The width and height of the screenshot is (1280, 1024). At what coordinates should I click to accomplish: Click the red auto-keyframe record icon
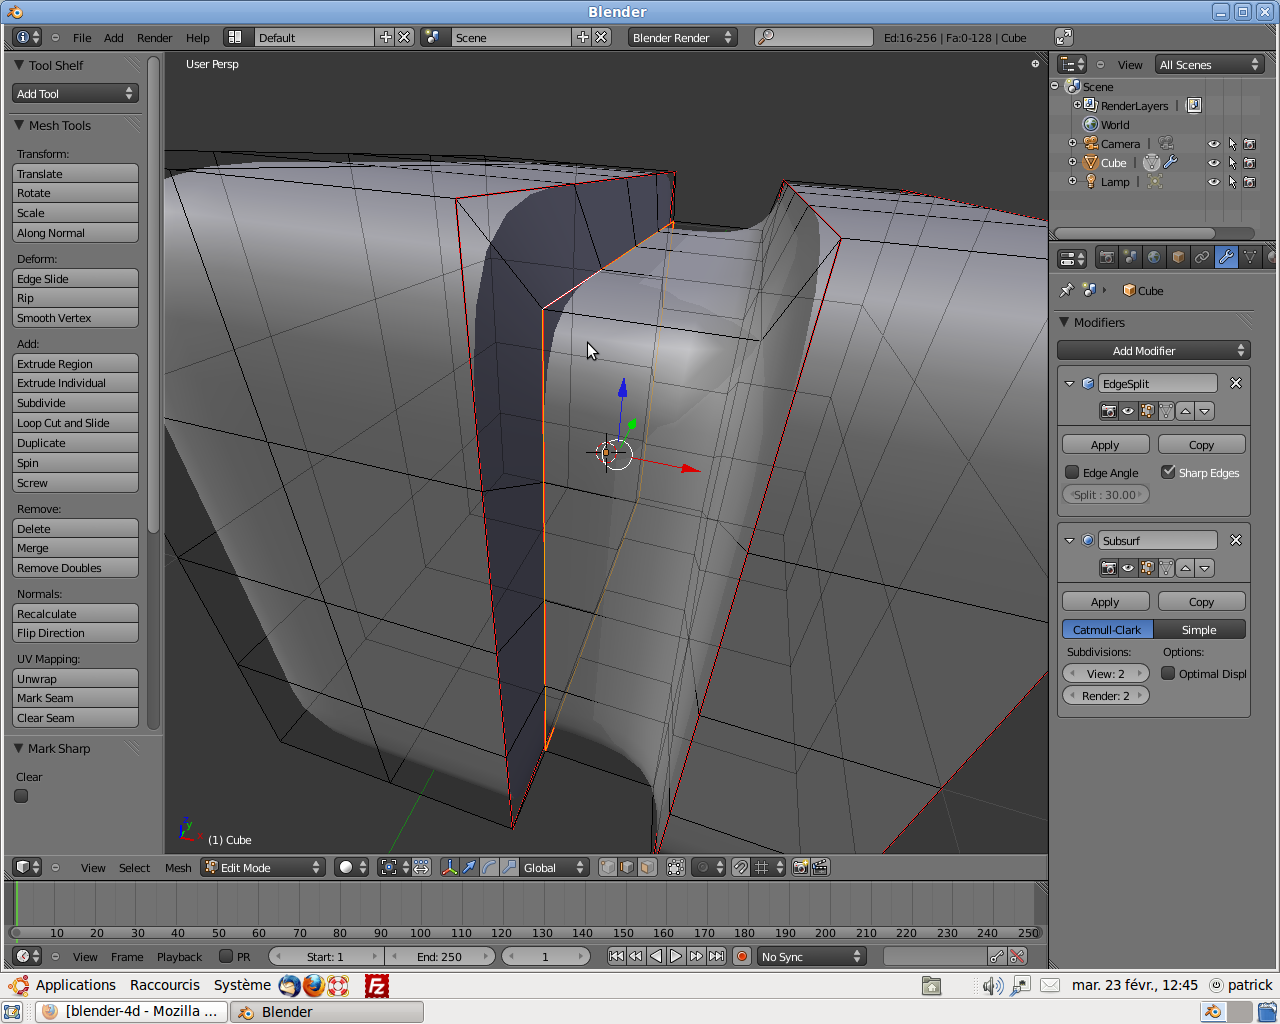click(740, 956)
